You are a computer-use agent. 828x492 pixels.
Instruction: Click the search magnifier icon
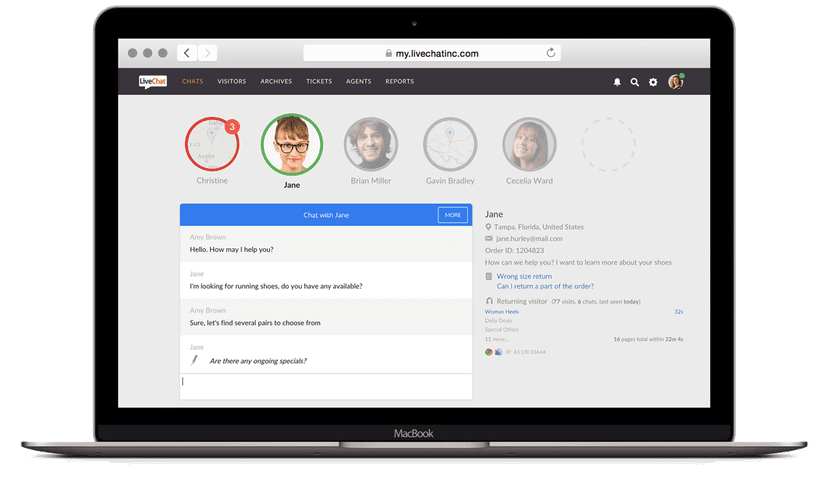coord(634,82)
